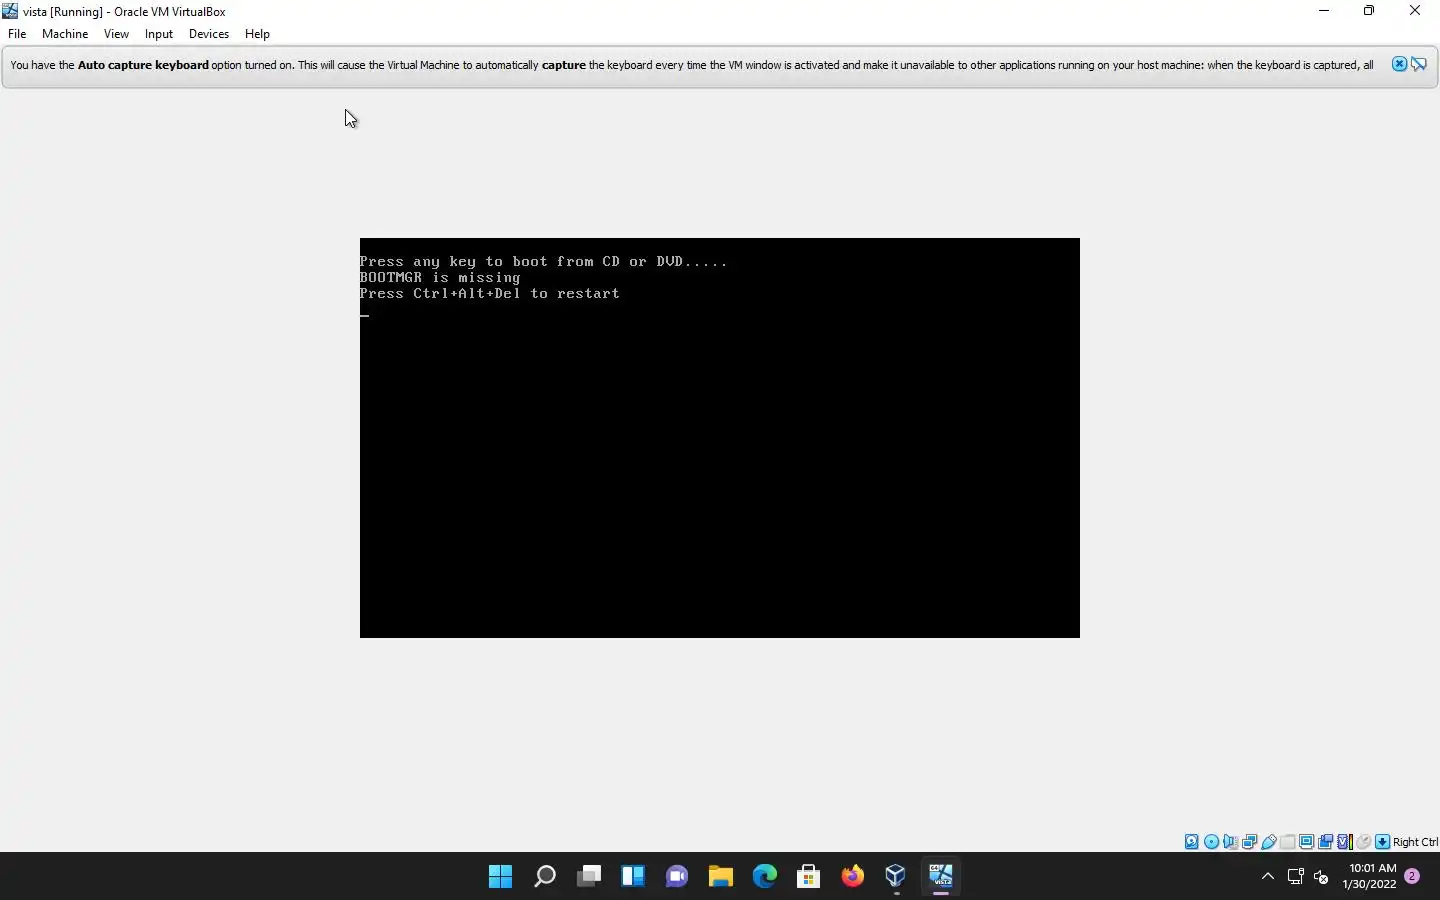This screenshot has height=900, width=1440.
Task: Open the File menu
Action: [17, 34]
